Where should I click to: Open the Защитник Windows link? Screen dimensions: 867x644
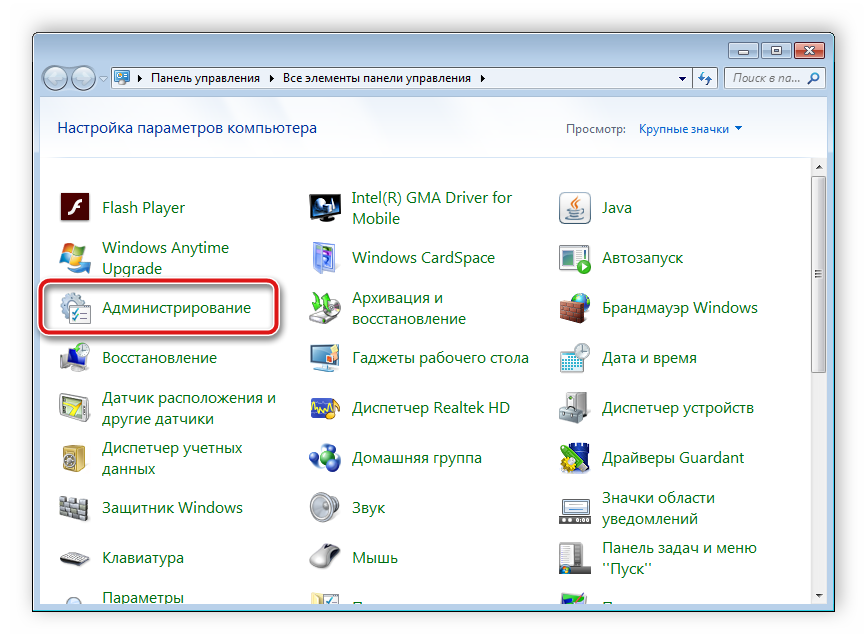click(x=172, y=508)
